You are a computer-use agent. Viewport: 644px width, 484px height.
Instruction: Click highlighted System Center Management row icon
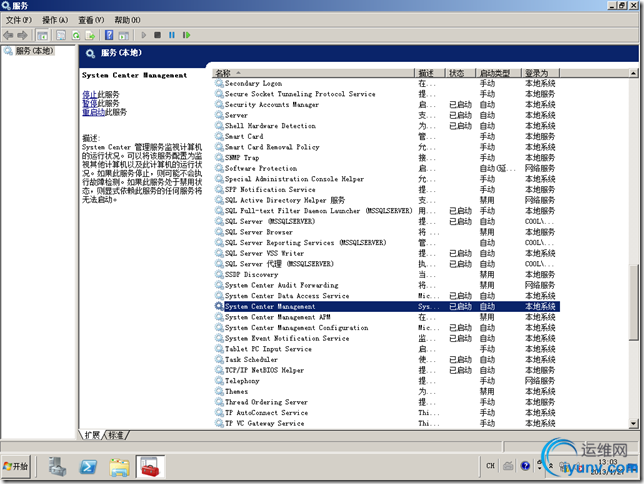[219, 307]
